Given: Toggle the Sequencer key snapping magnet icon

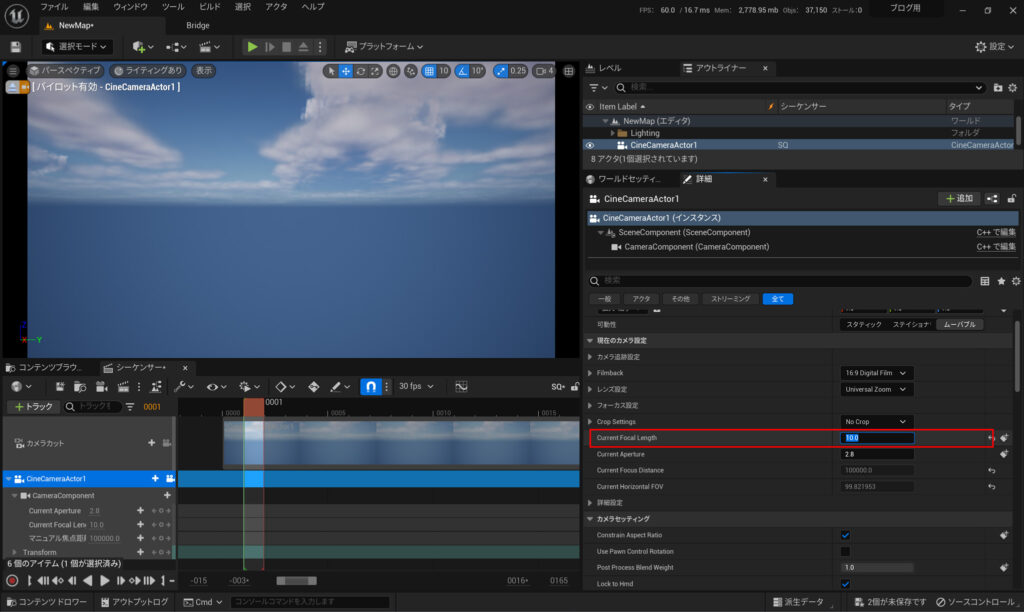Looking at the screenshot, I should pyautogui.click(x=370, y=387).
